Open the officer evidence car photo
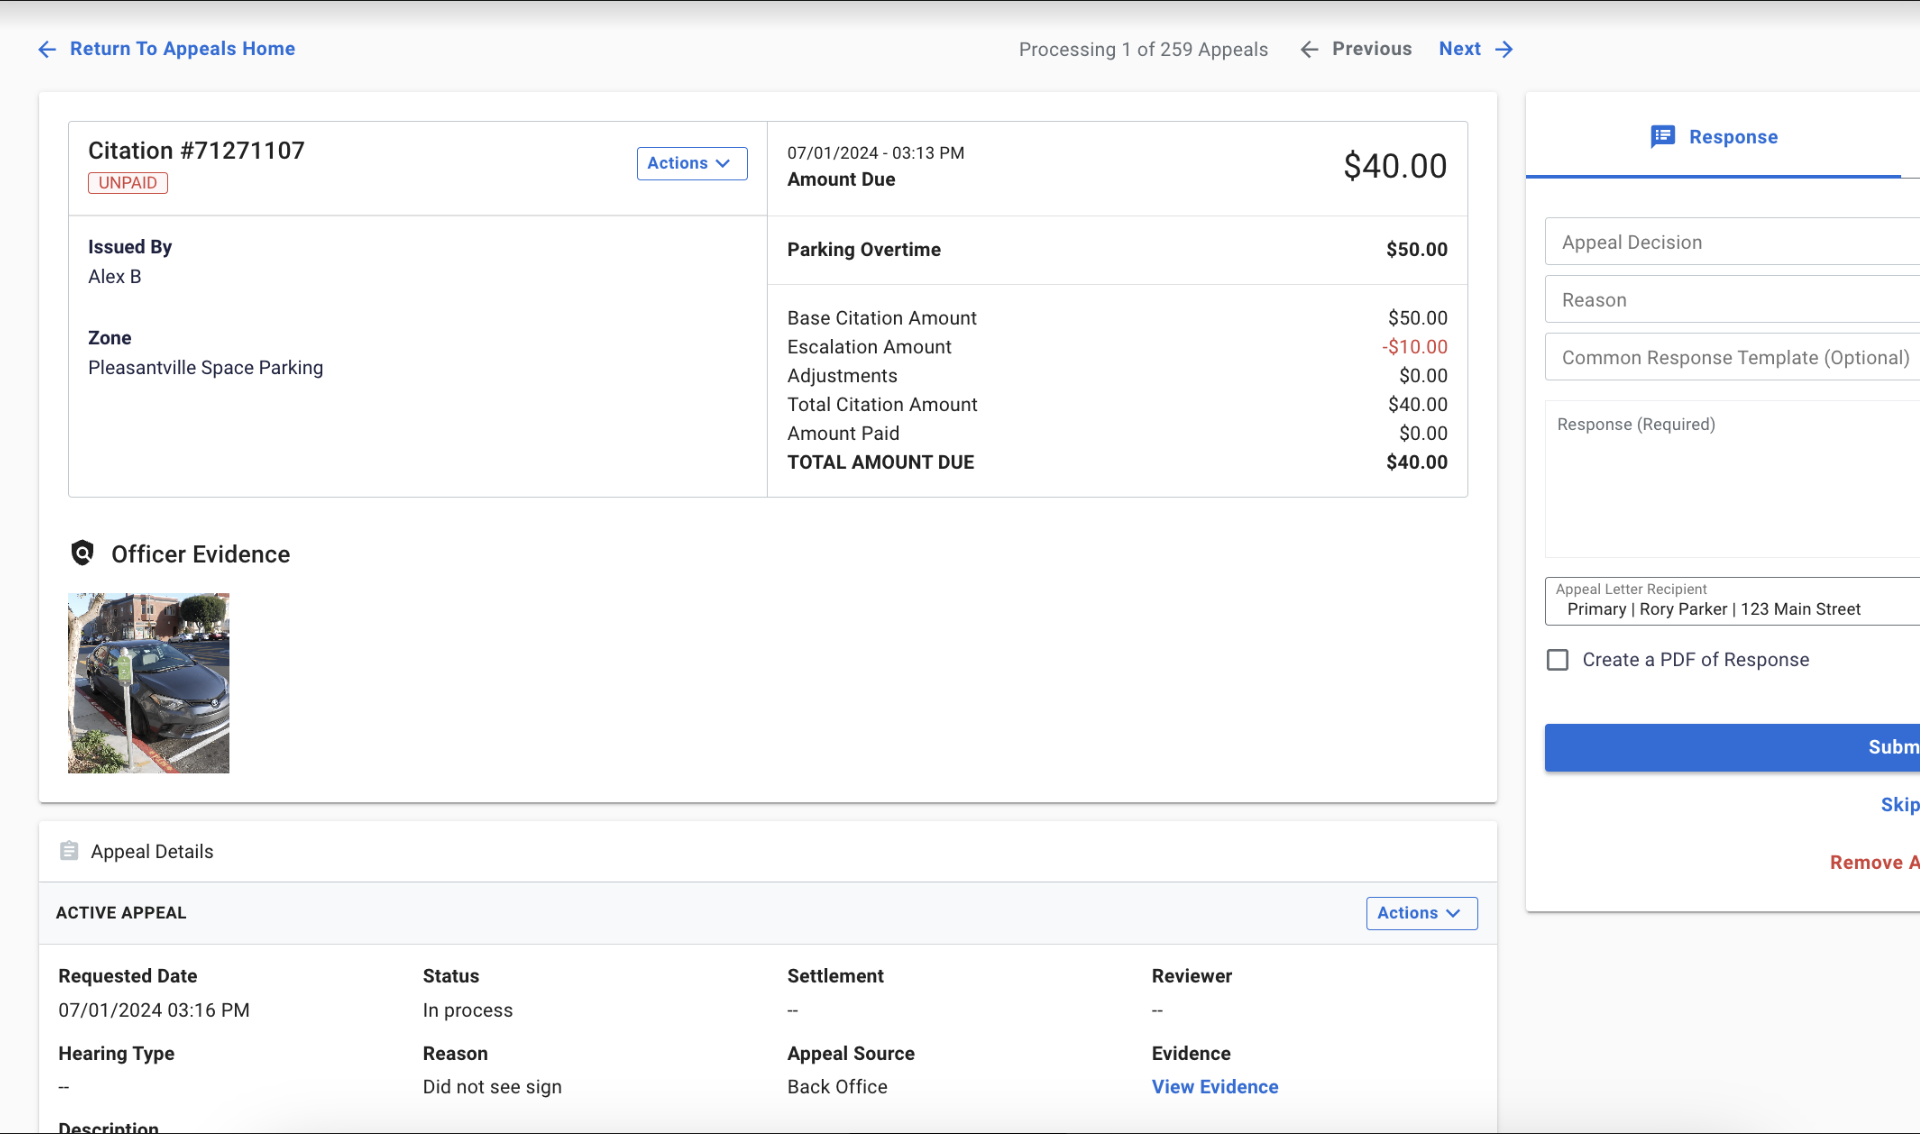Image resolution: width=1920 pixels, height=1134 pixels. coord(148,683)
